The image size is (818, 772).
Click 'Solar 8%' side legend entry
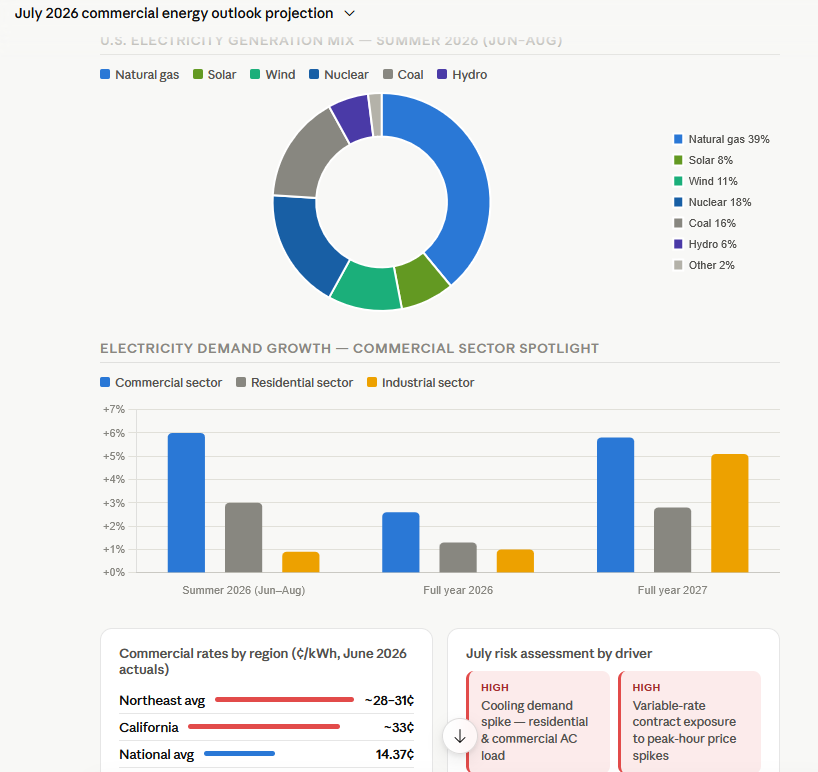coord(703,160)
